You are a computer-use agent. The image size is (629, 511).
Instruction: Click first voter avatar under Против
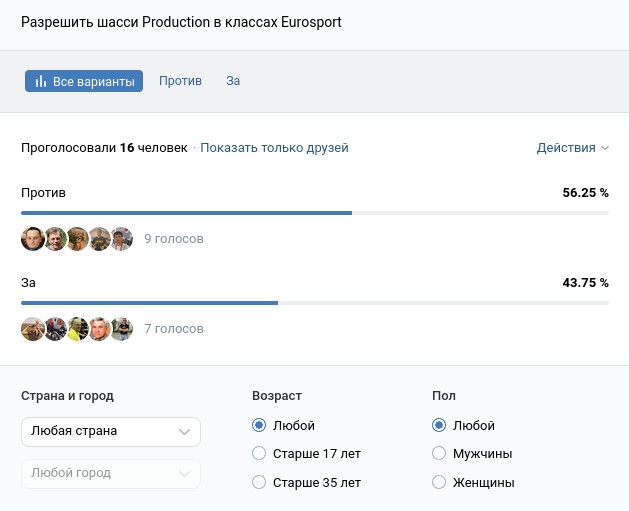[x=33, y=239]
